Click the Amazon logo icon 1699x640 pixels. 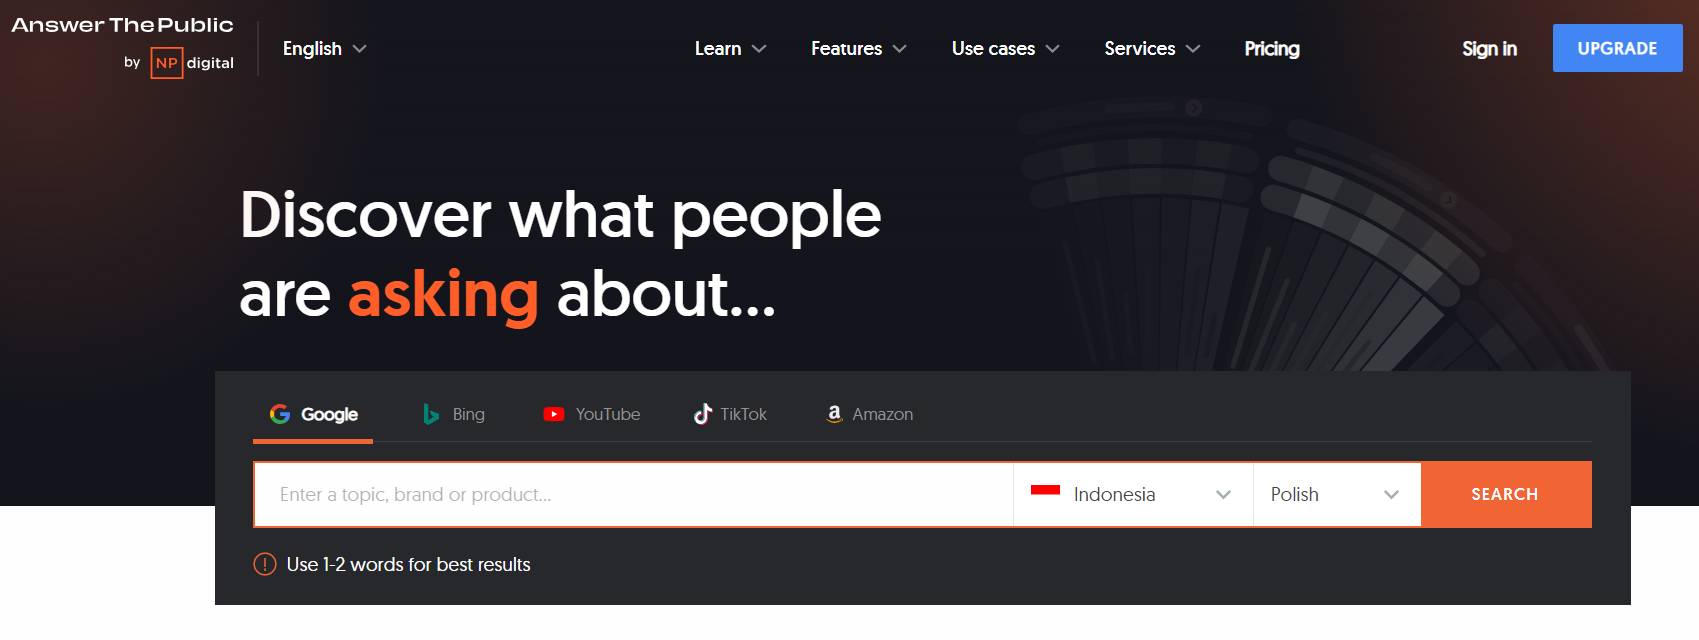tap(834, 414)
